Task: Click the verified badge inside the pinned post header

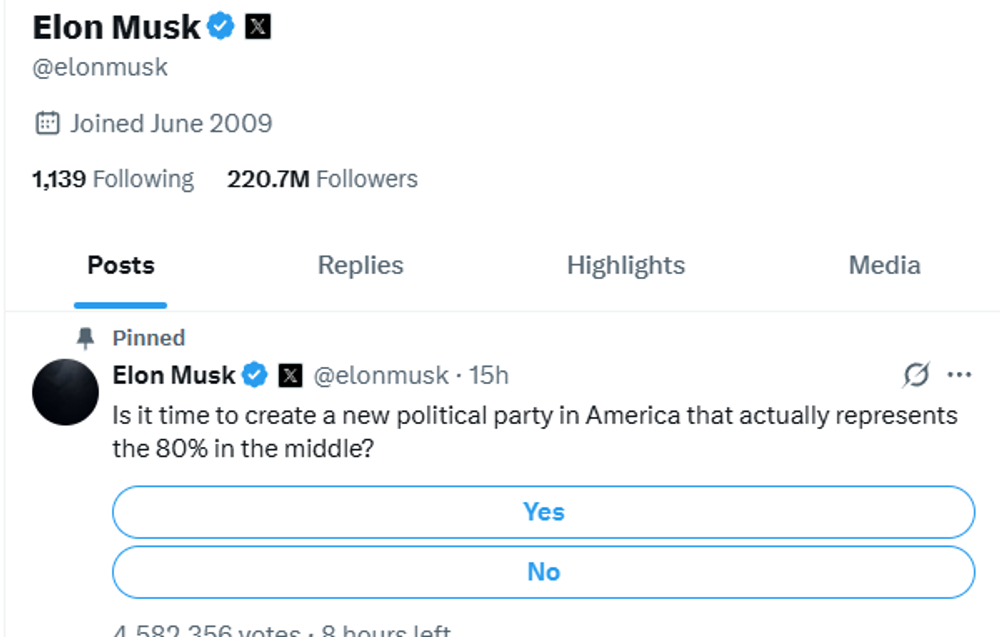Action: coord(255,375)
